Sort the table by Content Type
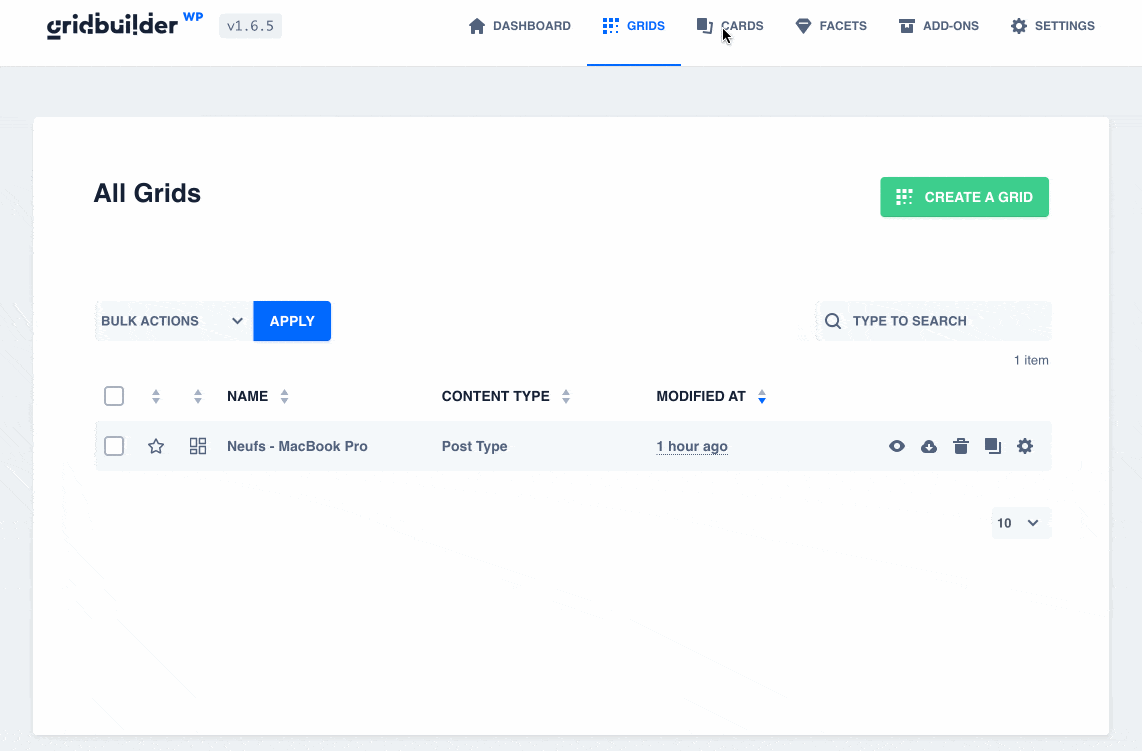The image size is (1142, 751). click(505, 396)
